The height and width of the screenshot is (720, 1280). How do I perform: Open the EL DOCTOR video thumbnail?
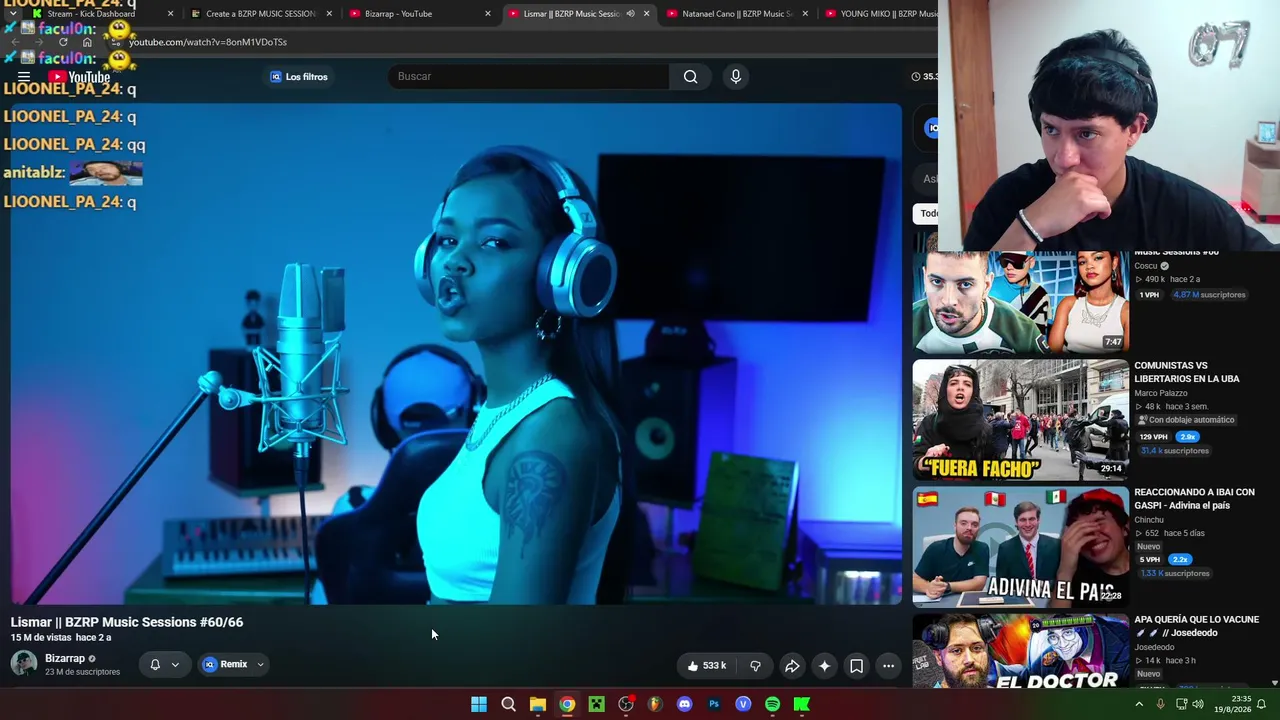click(x=1020, y=651)
